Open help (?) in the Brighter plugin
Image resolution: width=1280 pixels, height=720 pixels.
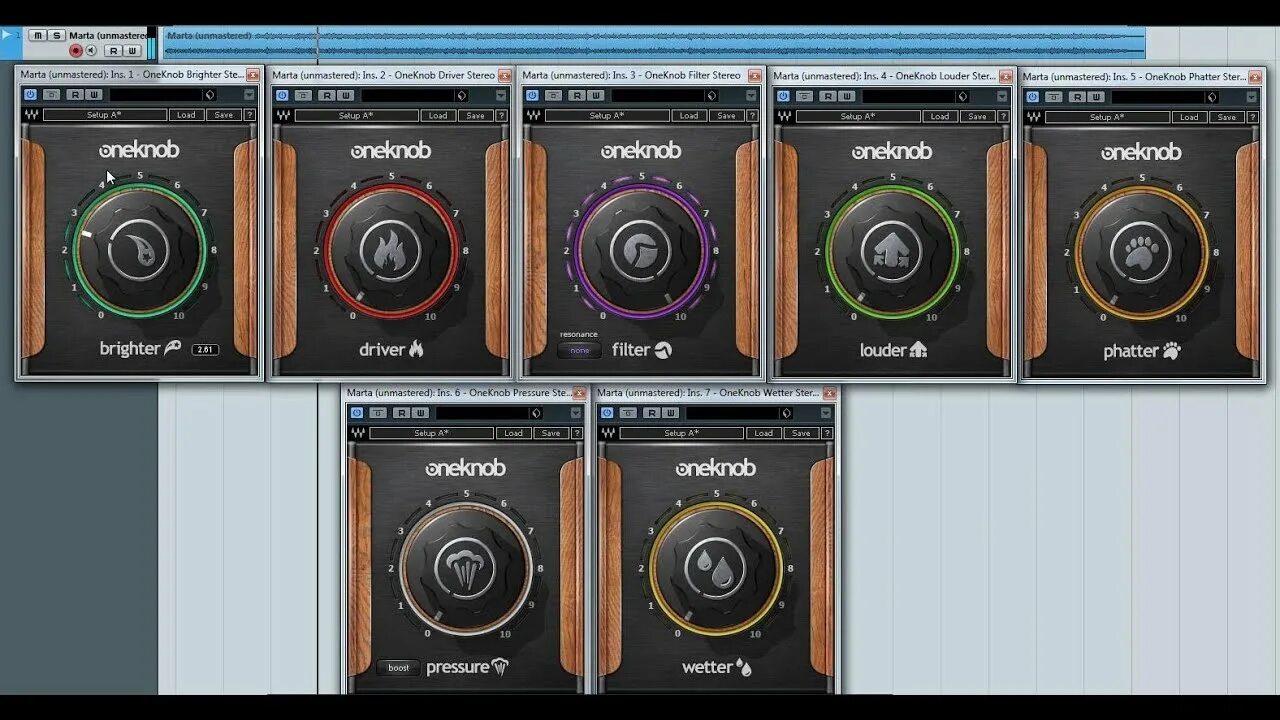coord(250,115)
